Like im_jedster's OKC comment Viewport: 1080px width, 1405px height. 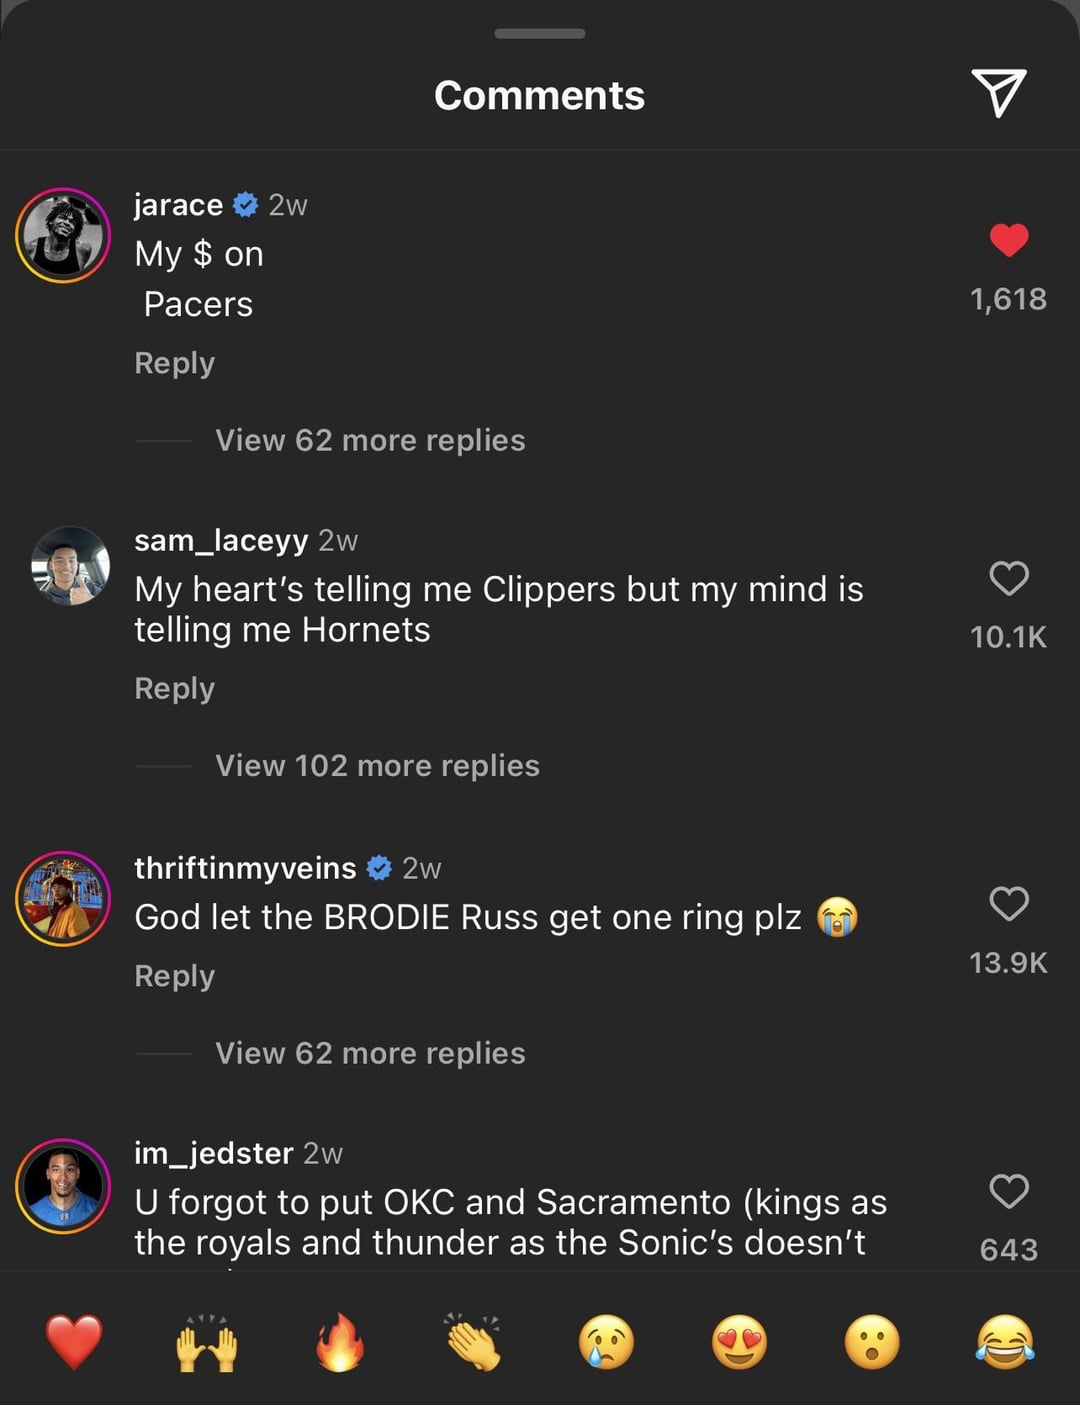click(1008, 1191)
